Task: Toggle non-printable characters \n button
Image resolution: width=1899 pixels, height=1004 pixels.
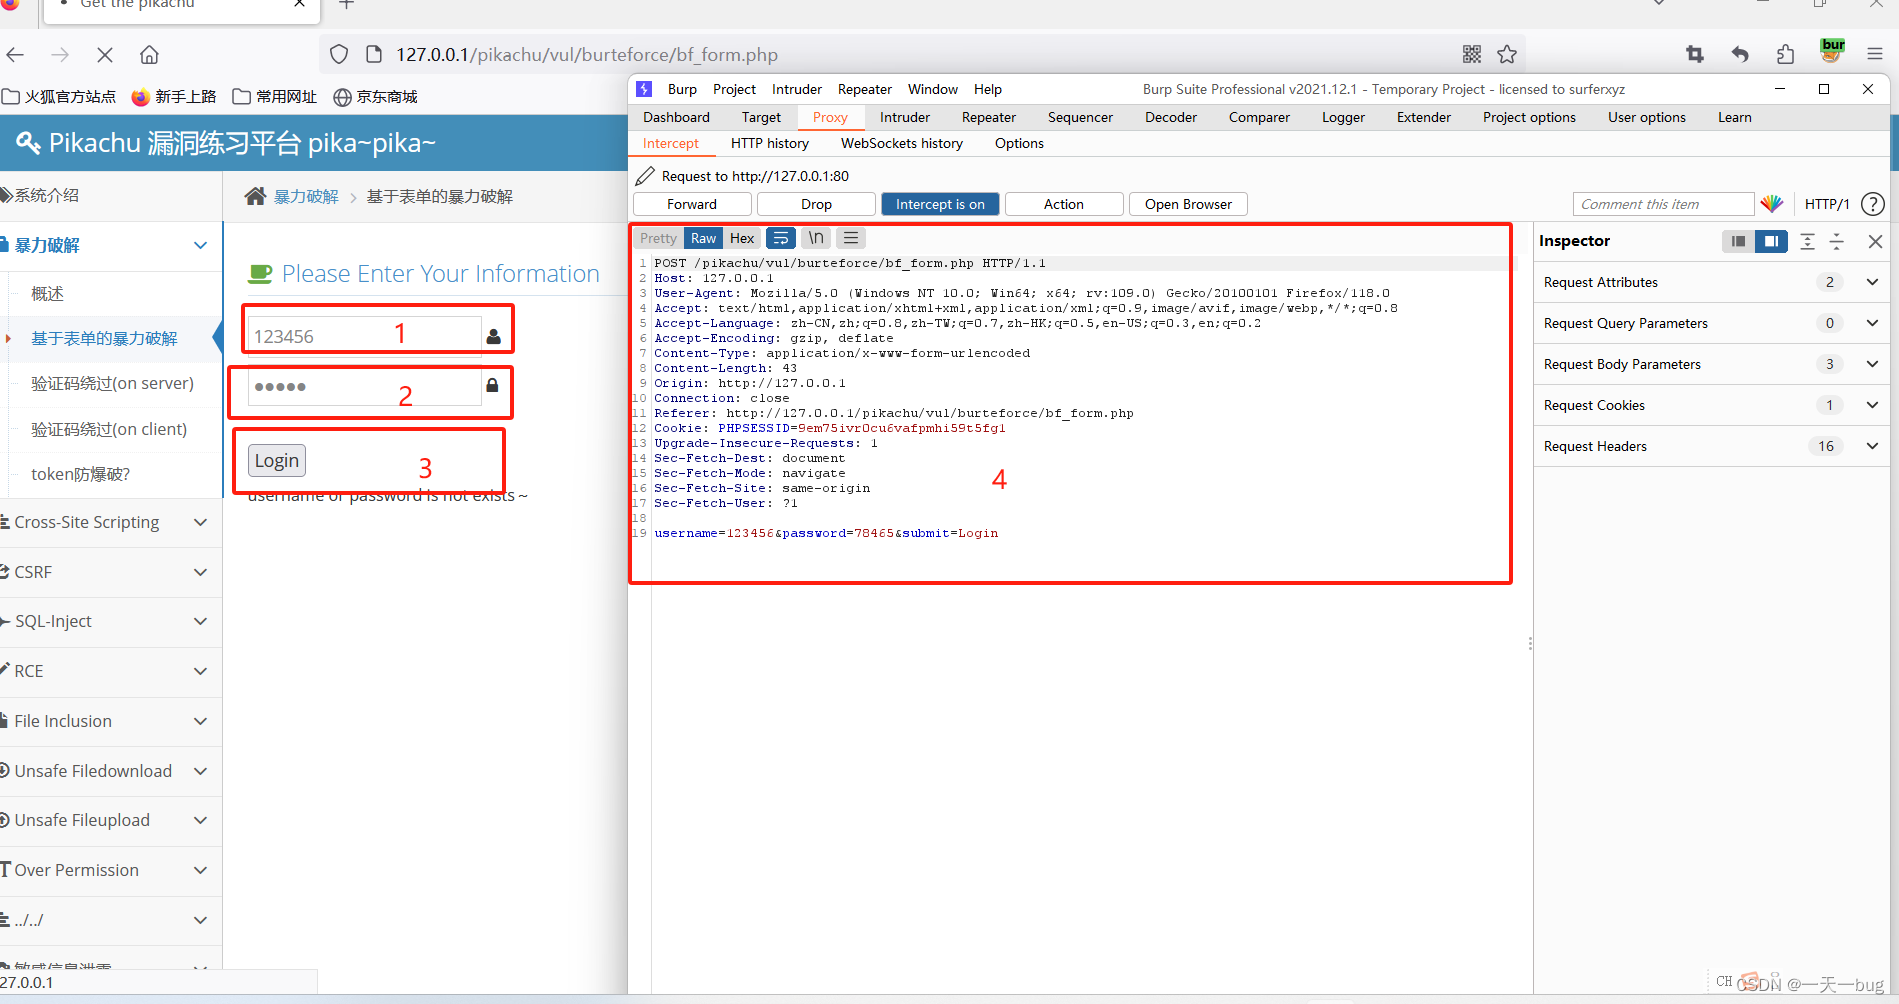Action: click(x=816, y=238)
